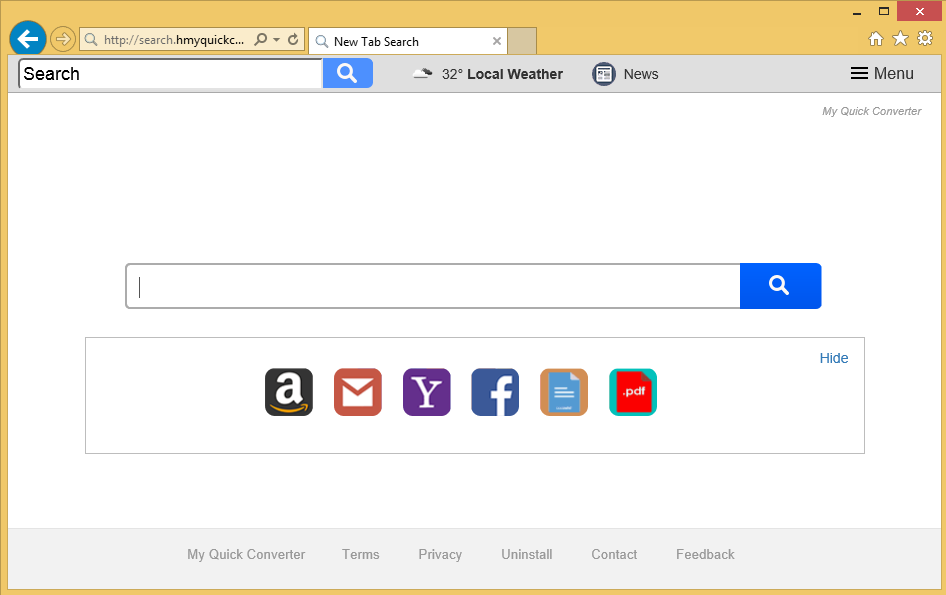Hide the shortcut icons panel
This screenshot has width=946, height=595.
click(x=833, y=358)
